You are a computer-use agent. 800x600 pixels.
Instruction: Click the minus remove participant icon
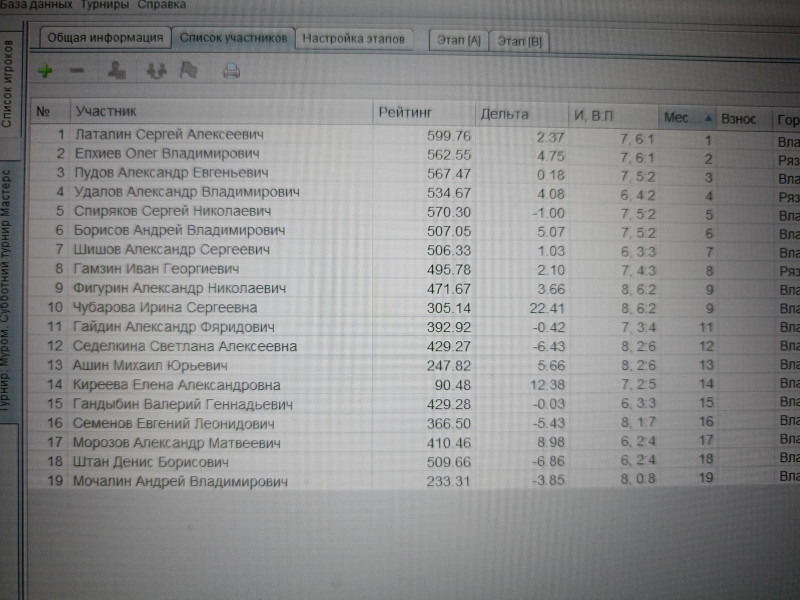(x=77, y=70)
